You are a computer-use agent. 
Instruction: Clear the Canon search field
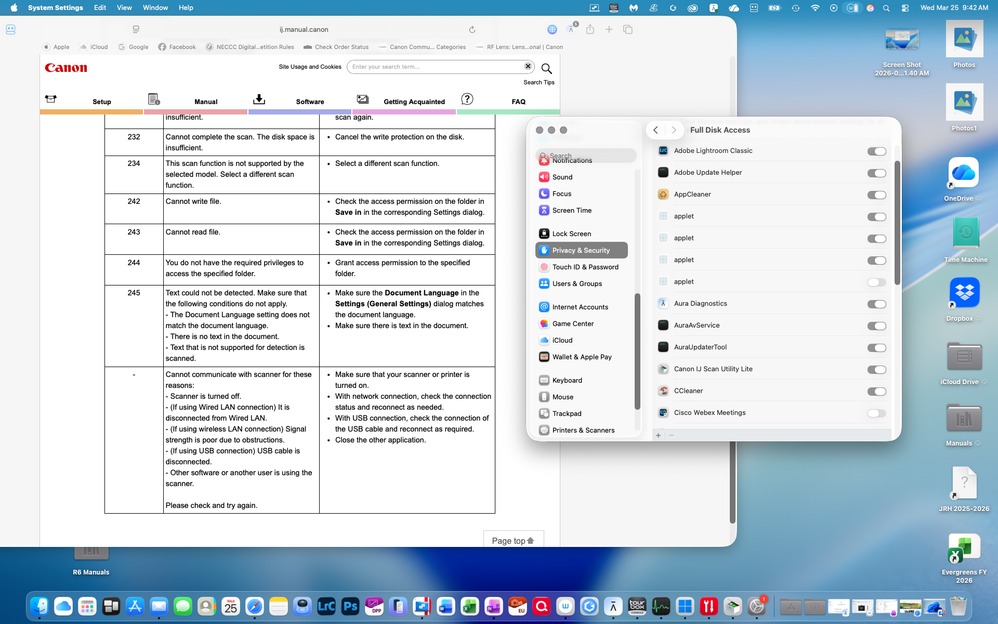pyautogui.click(x=528, y=66)
